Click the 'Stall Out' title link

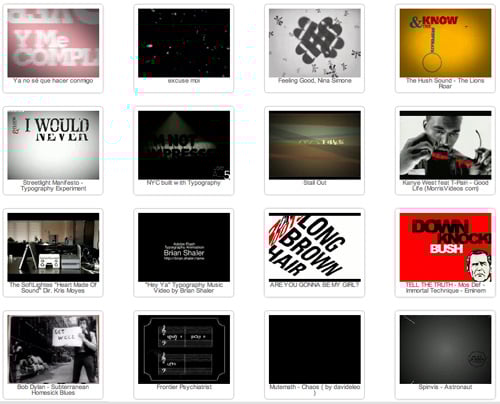coord(315,183)
